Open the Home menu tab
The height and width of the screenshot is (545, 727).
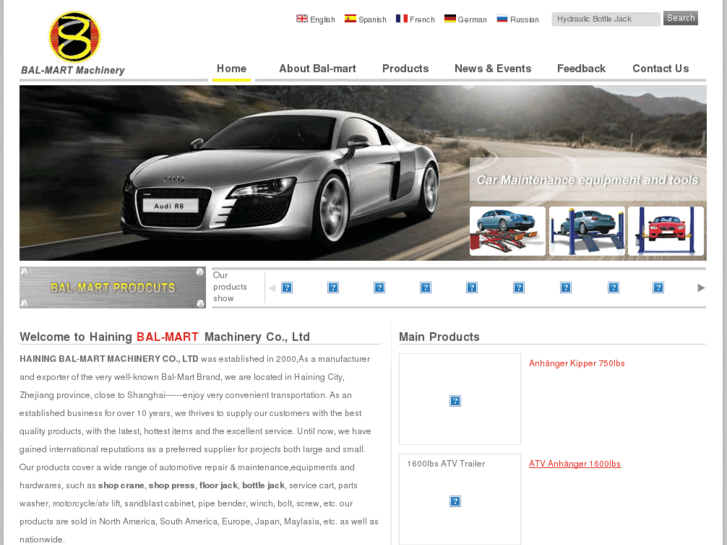pos(231,69)
